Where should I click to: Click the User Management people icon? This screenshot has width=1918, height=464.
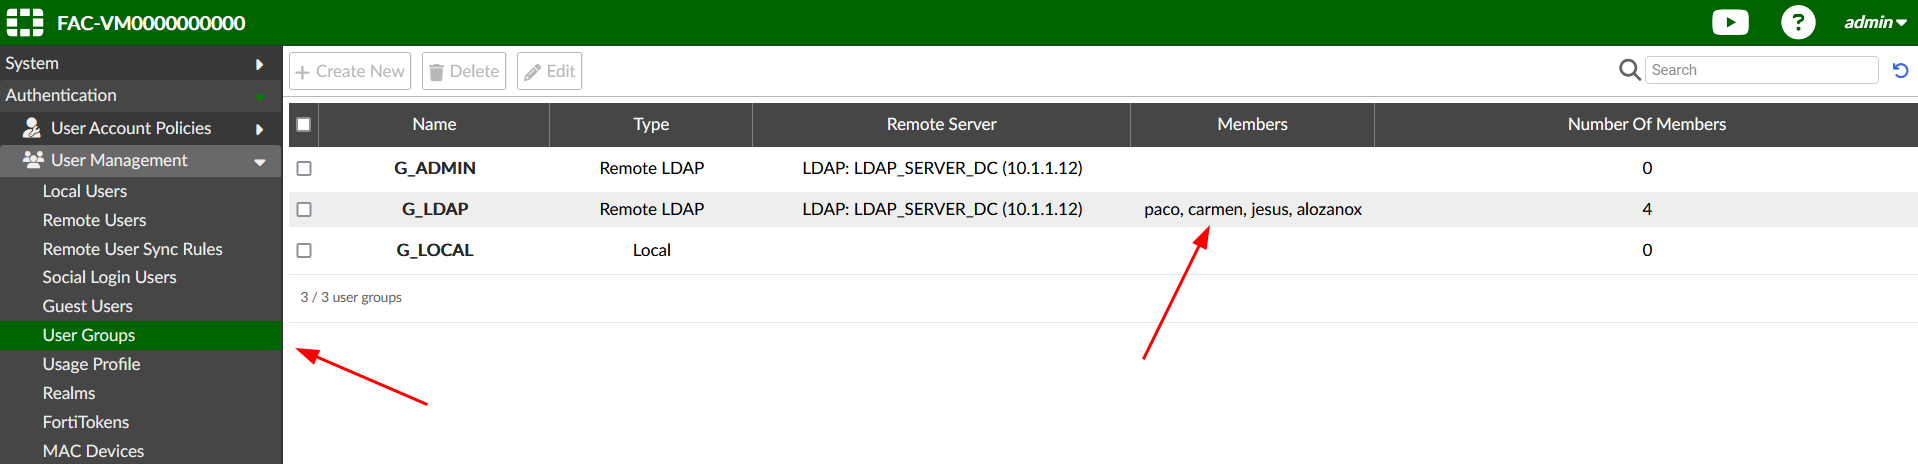[33, 160]
